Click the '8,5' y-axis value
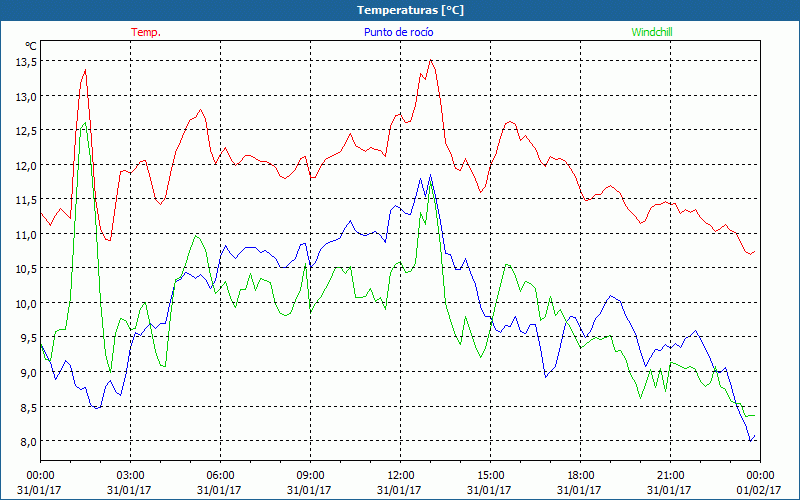 pyautogui.click(x=28, y=407)
